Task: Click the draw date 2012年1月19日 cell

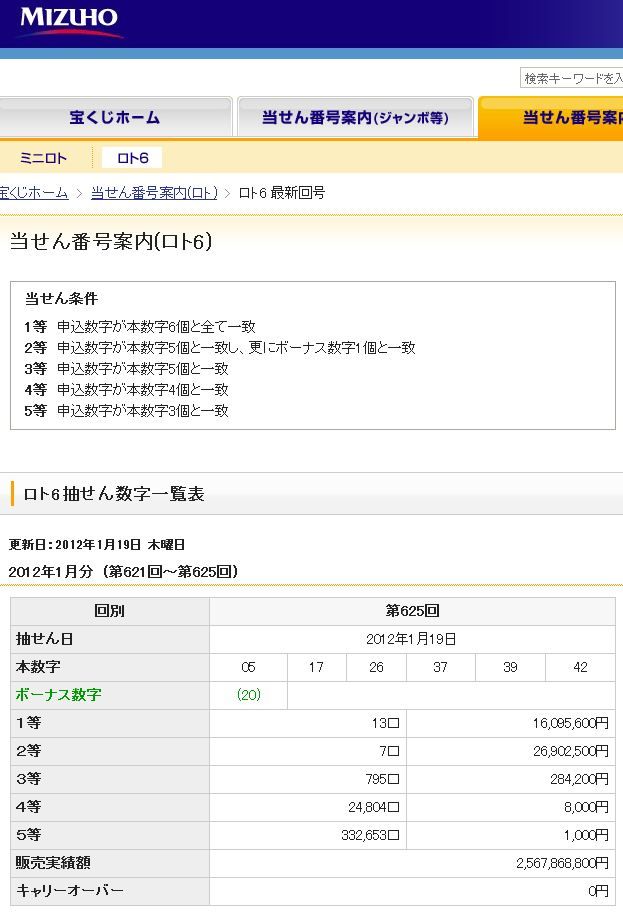Action: 412,639
